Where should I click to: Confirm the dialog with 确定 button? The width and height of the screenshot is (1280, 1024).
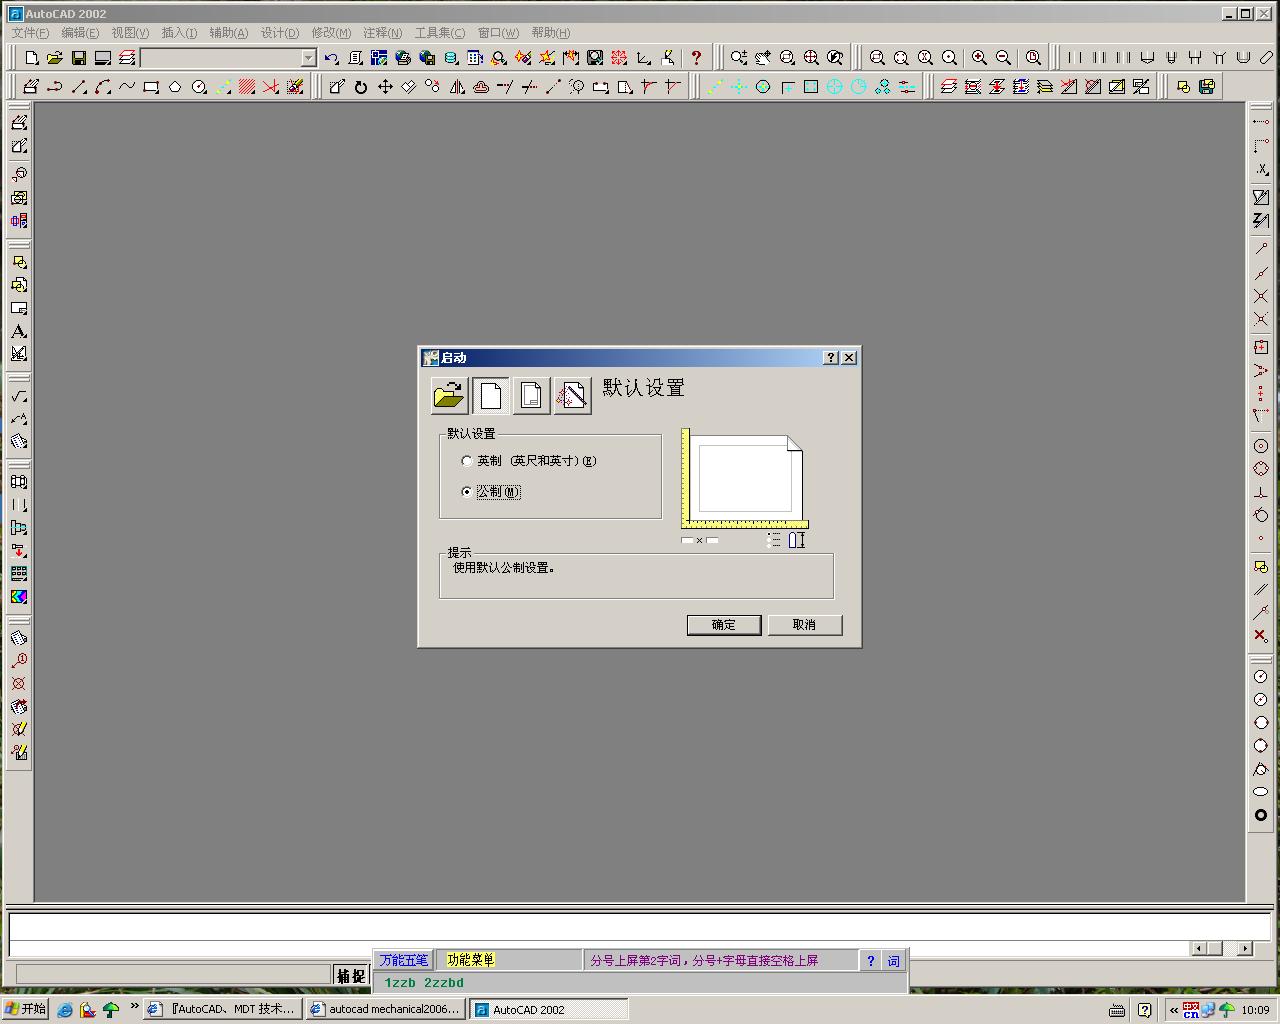tap(724, 625)
